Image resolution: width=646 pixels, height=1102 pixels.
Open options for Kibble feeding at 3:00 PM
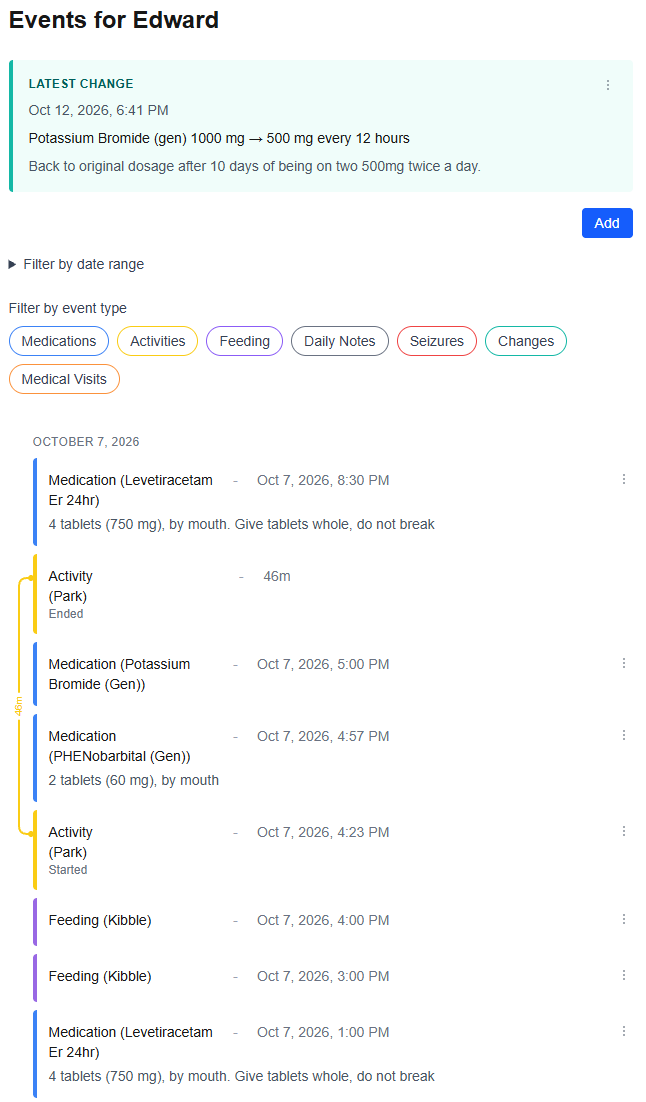coord(624,975)
